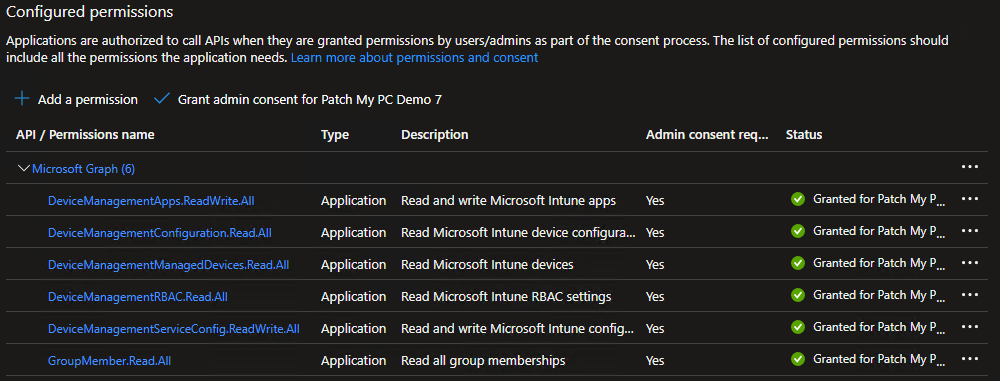Click the checkmark icon for Grant admin consent

pos(162,99)
